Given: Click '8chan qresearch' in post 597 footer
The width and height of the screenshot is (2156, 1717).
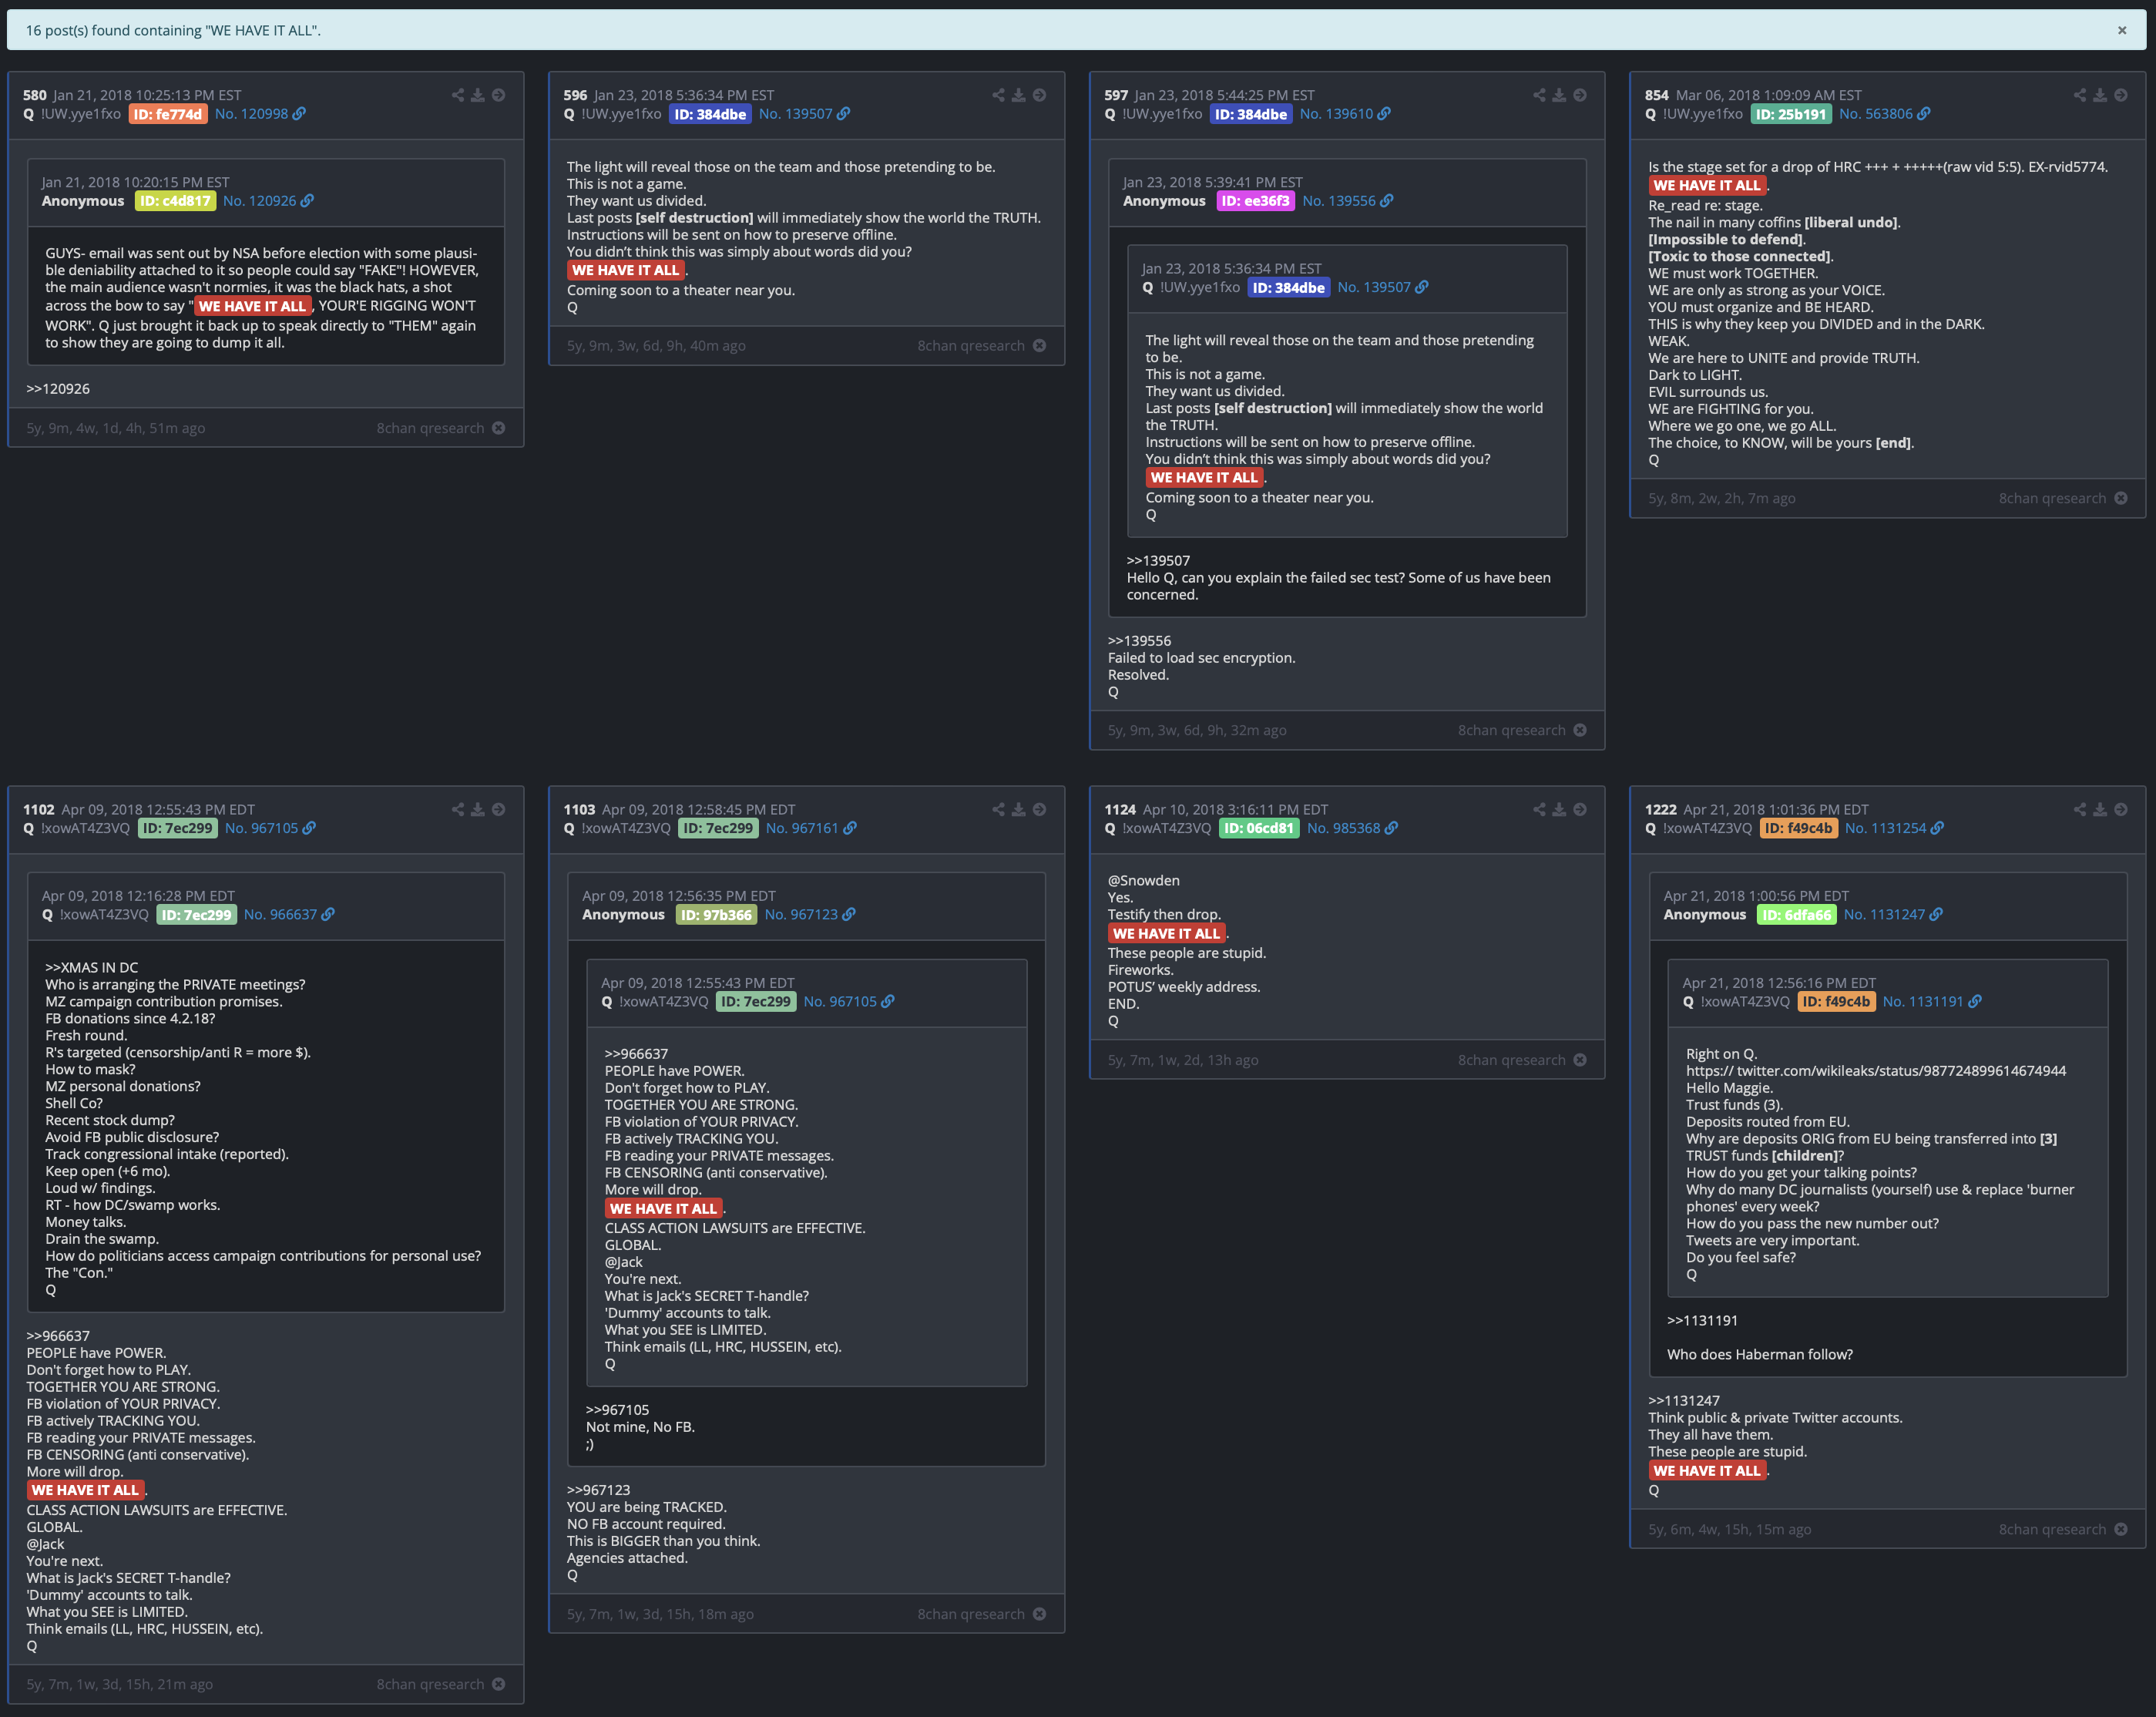Looking at the screenshot, I should click(1511, 730).
